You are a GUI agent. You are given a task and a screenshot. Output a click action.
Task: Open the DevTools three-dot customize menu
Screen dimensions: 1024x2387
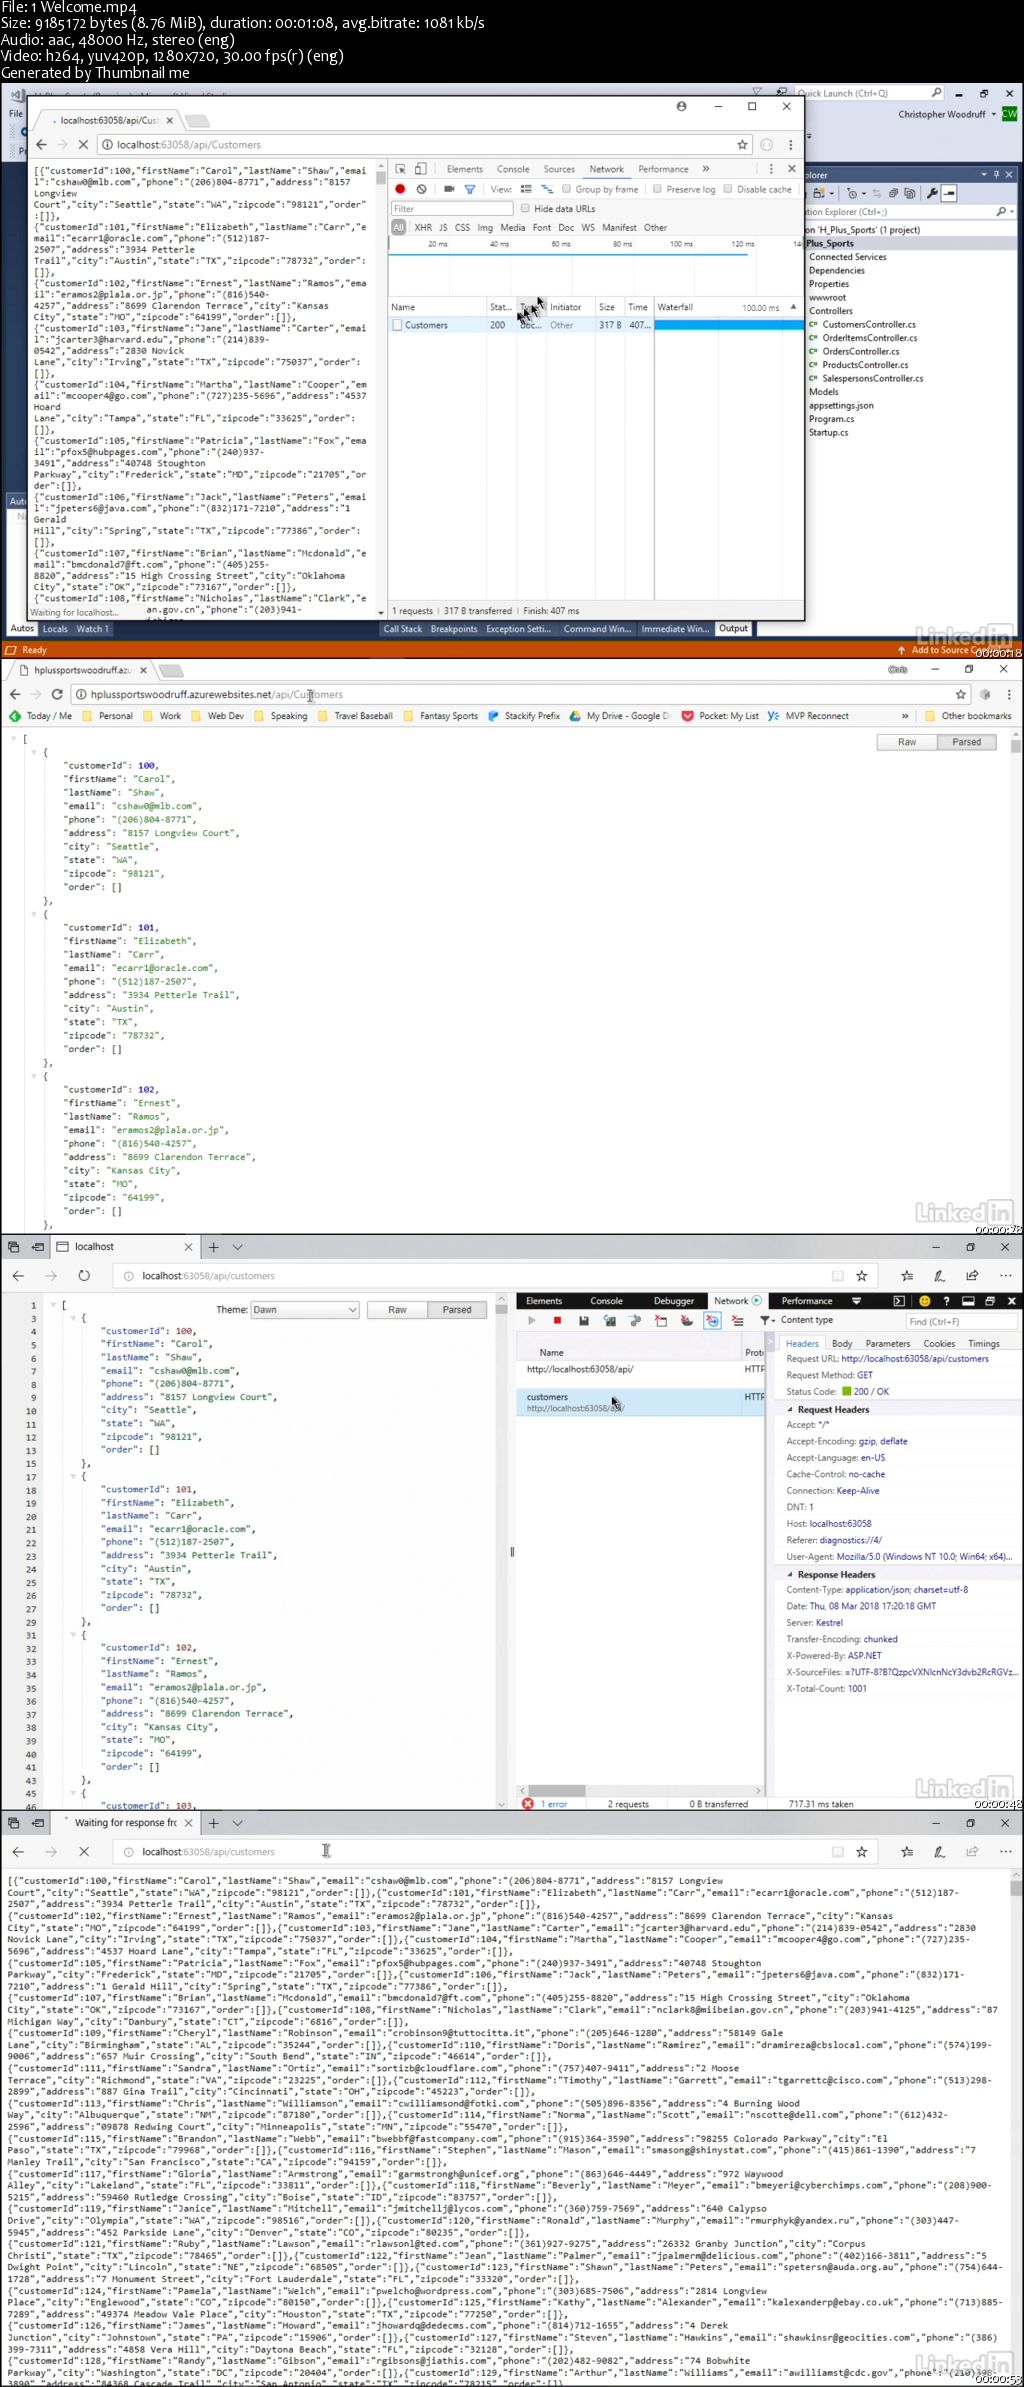[x=773, y=169]
